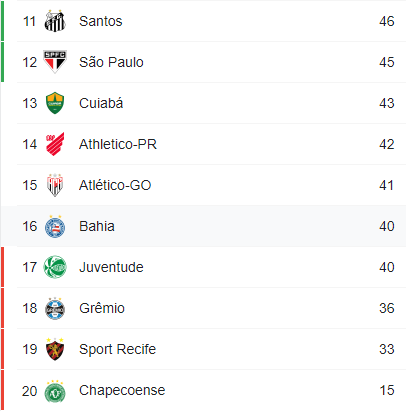The width and height of the screenshot is (406, 411).
Task: Select the Cuiabá team name
Action: coord(101,103)
